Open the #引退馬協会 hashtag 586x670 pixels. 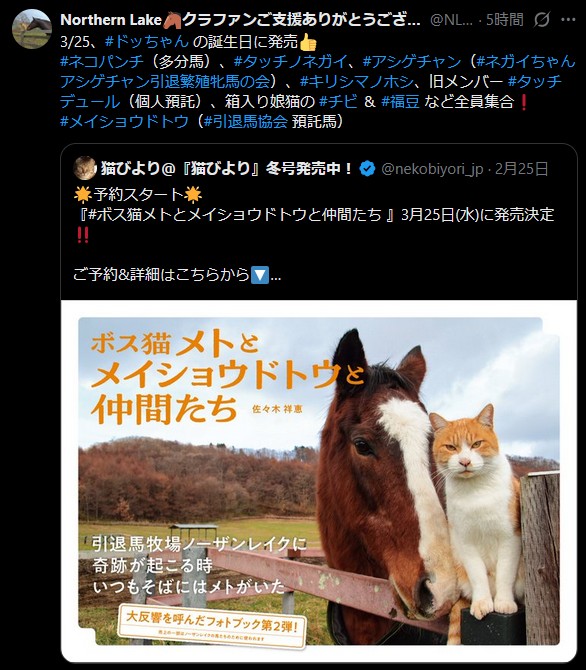245,121
